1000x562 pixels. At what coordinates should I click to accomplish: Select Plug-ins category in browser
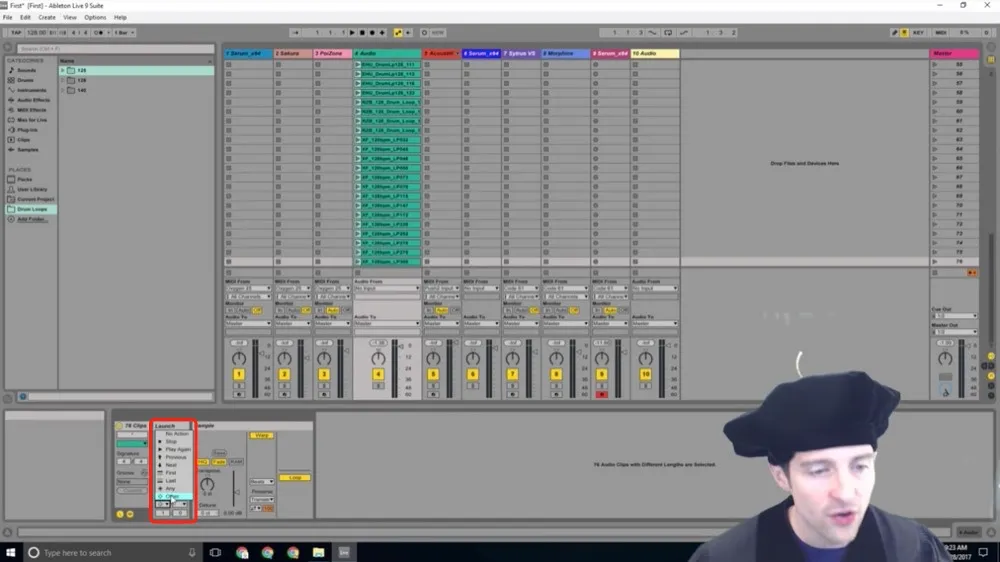[27, 129]
